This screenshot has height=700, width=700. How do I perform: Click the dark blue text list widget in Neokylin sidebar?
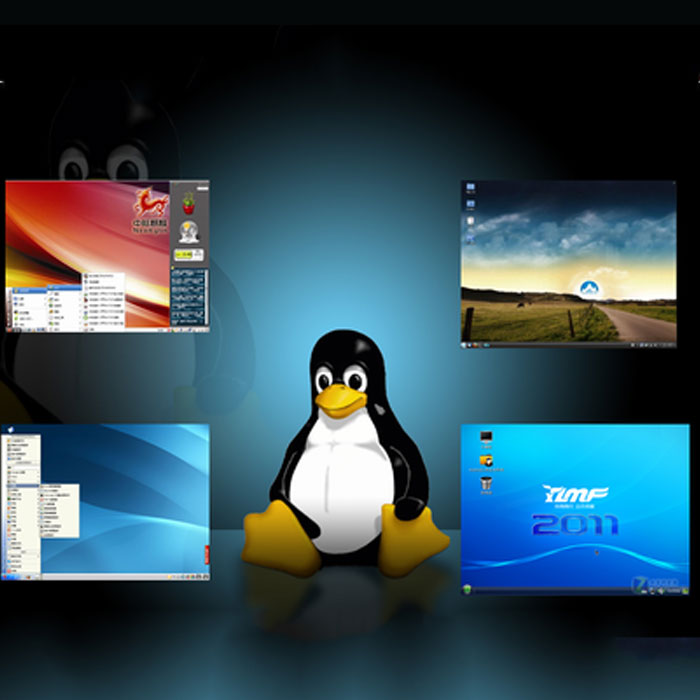(189, 297)
